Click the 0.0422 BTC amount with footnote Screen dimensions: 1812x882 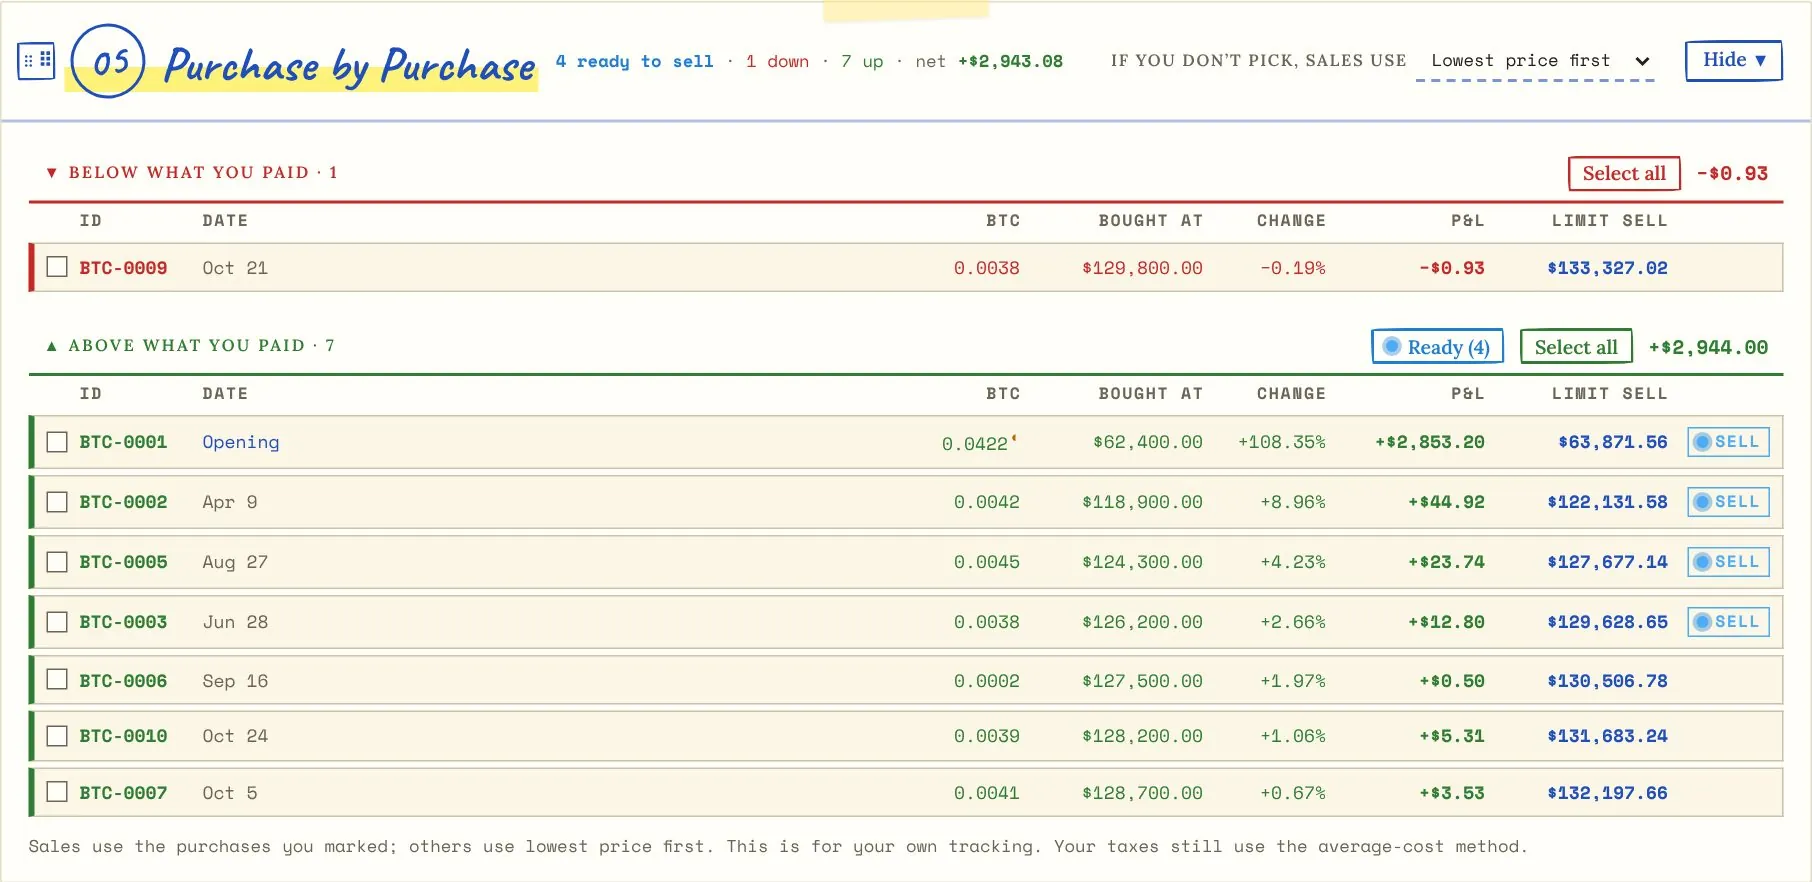click(x=979, y=443)
